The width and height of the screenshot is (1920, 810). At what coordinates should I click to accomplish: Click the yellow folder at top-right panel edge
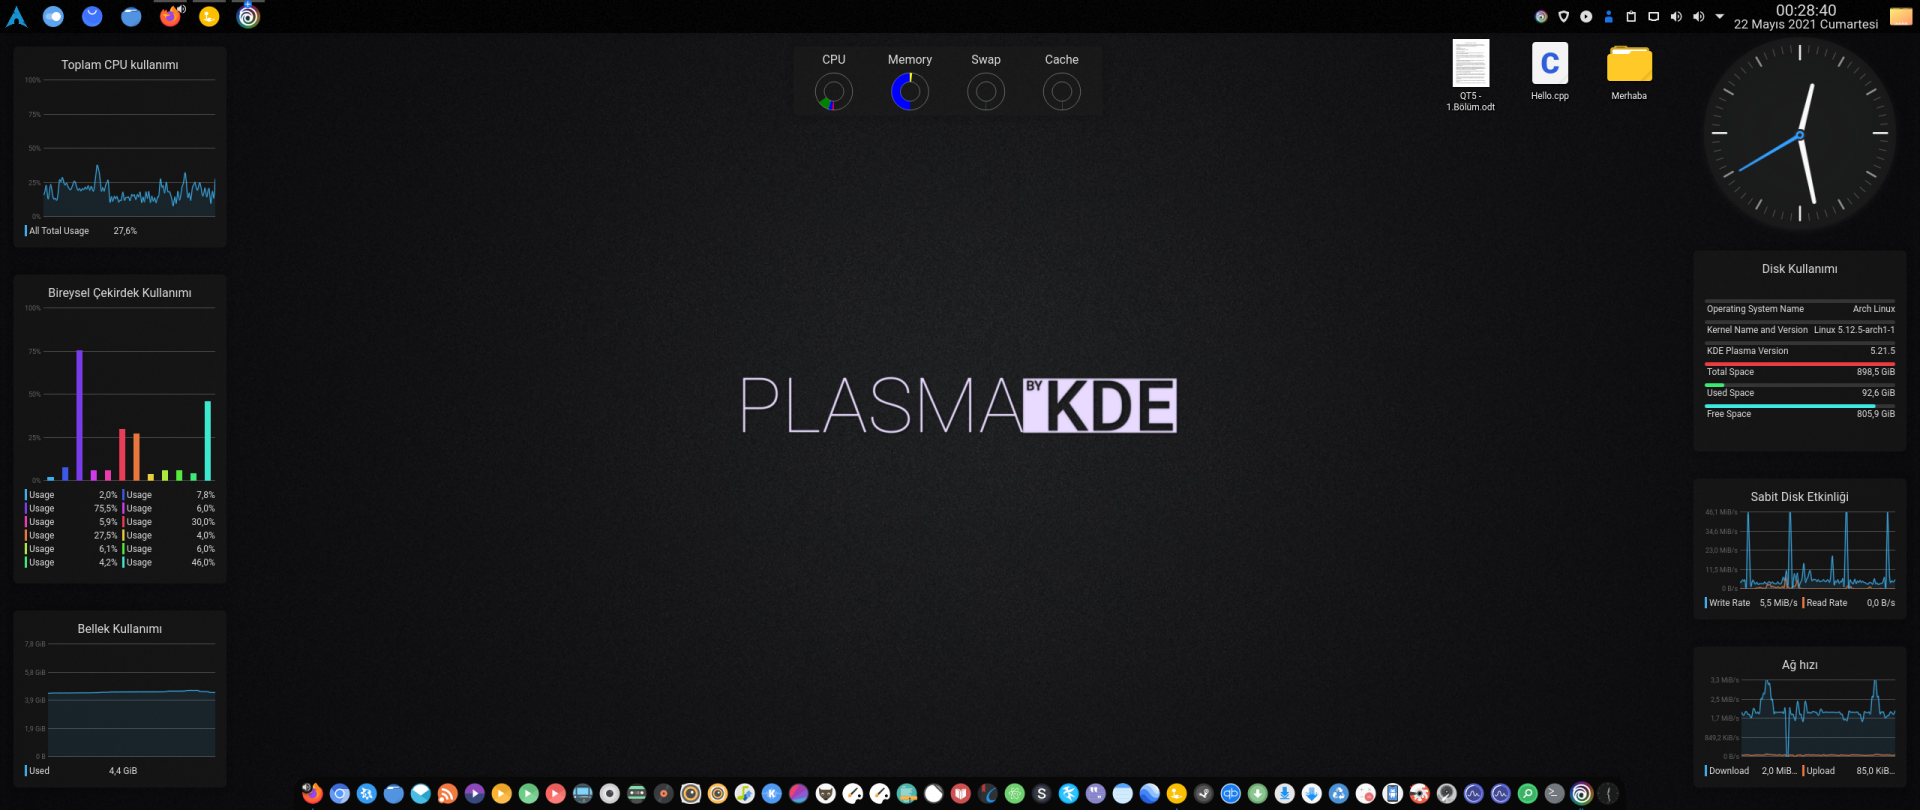[1901, 17]
